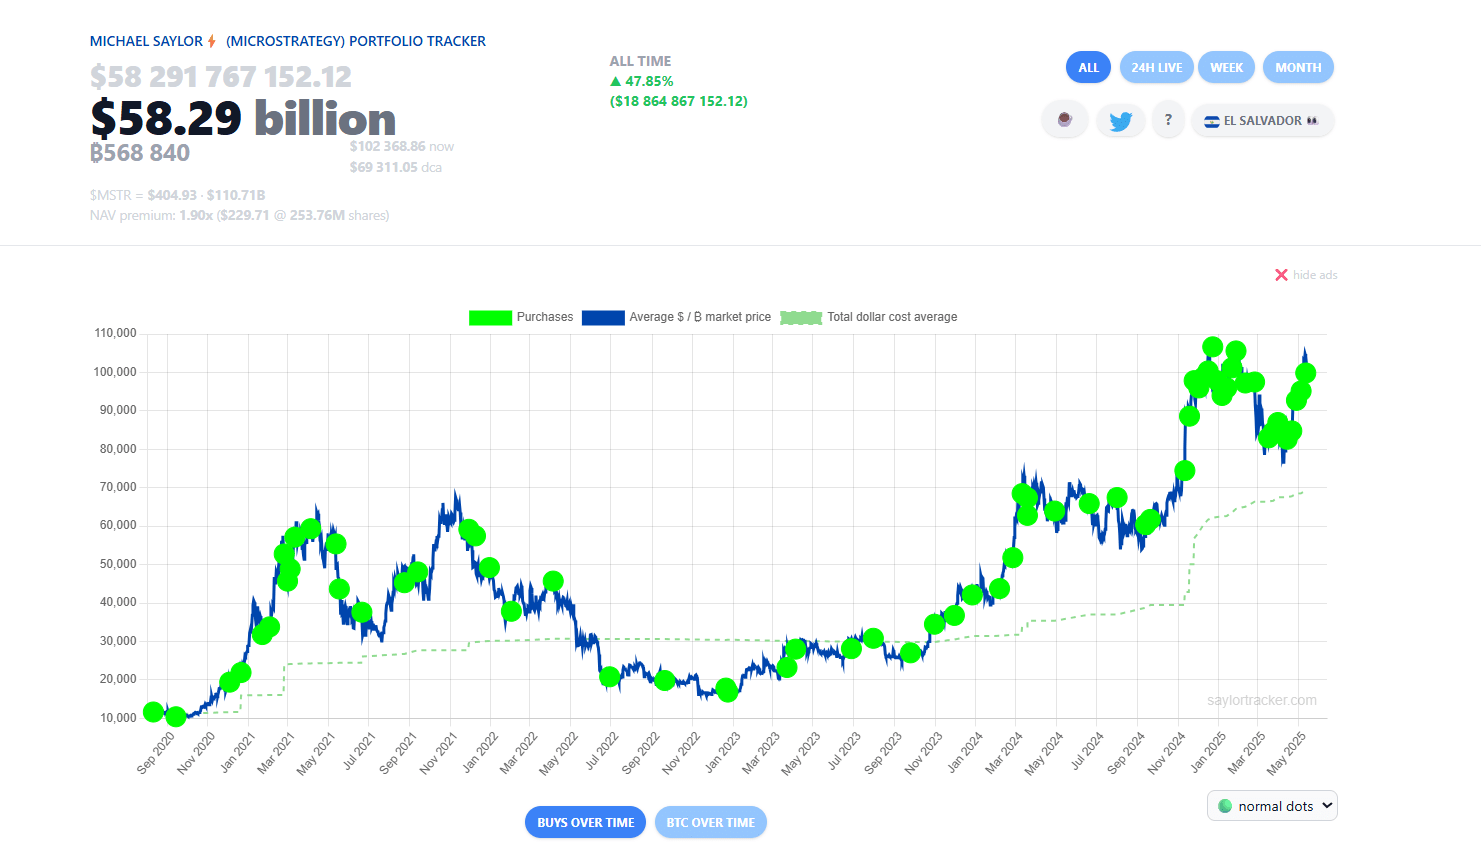Image resolution: width=1481 pixels, height=865 pixels.
Task: Switch to the MONTH tab
Action: tap(1298, 68)
